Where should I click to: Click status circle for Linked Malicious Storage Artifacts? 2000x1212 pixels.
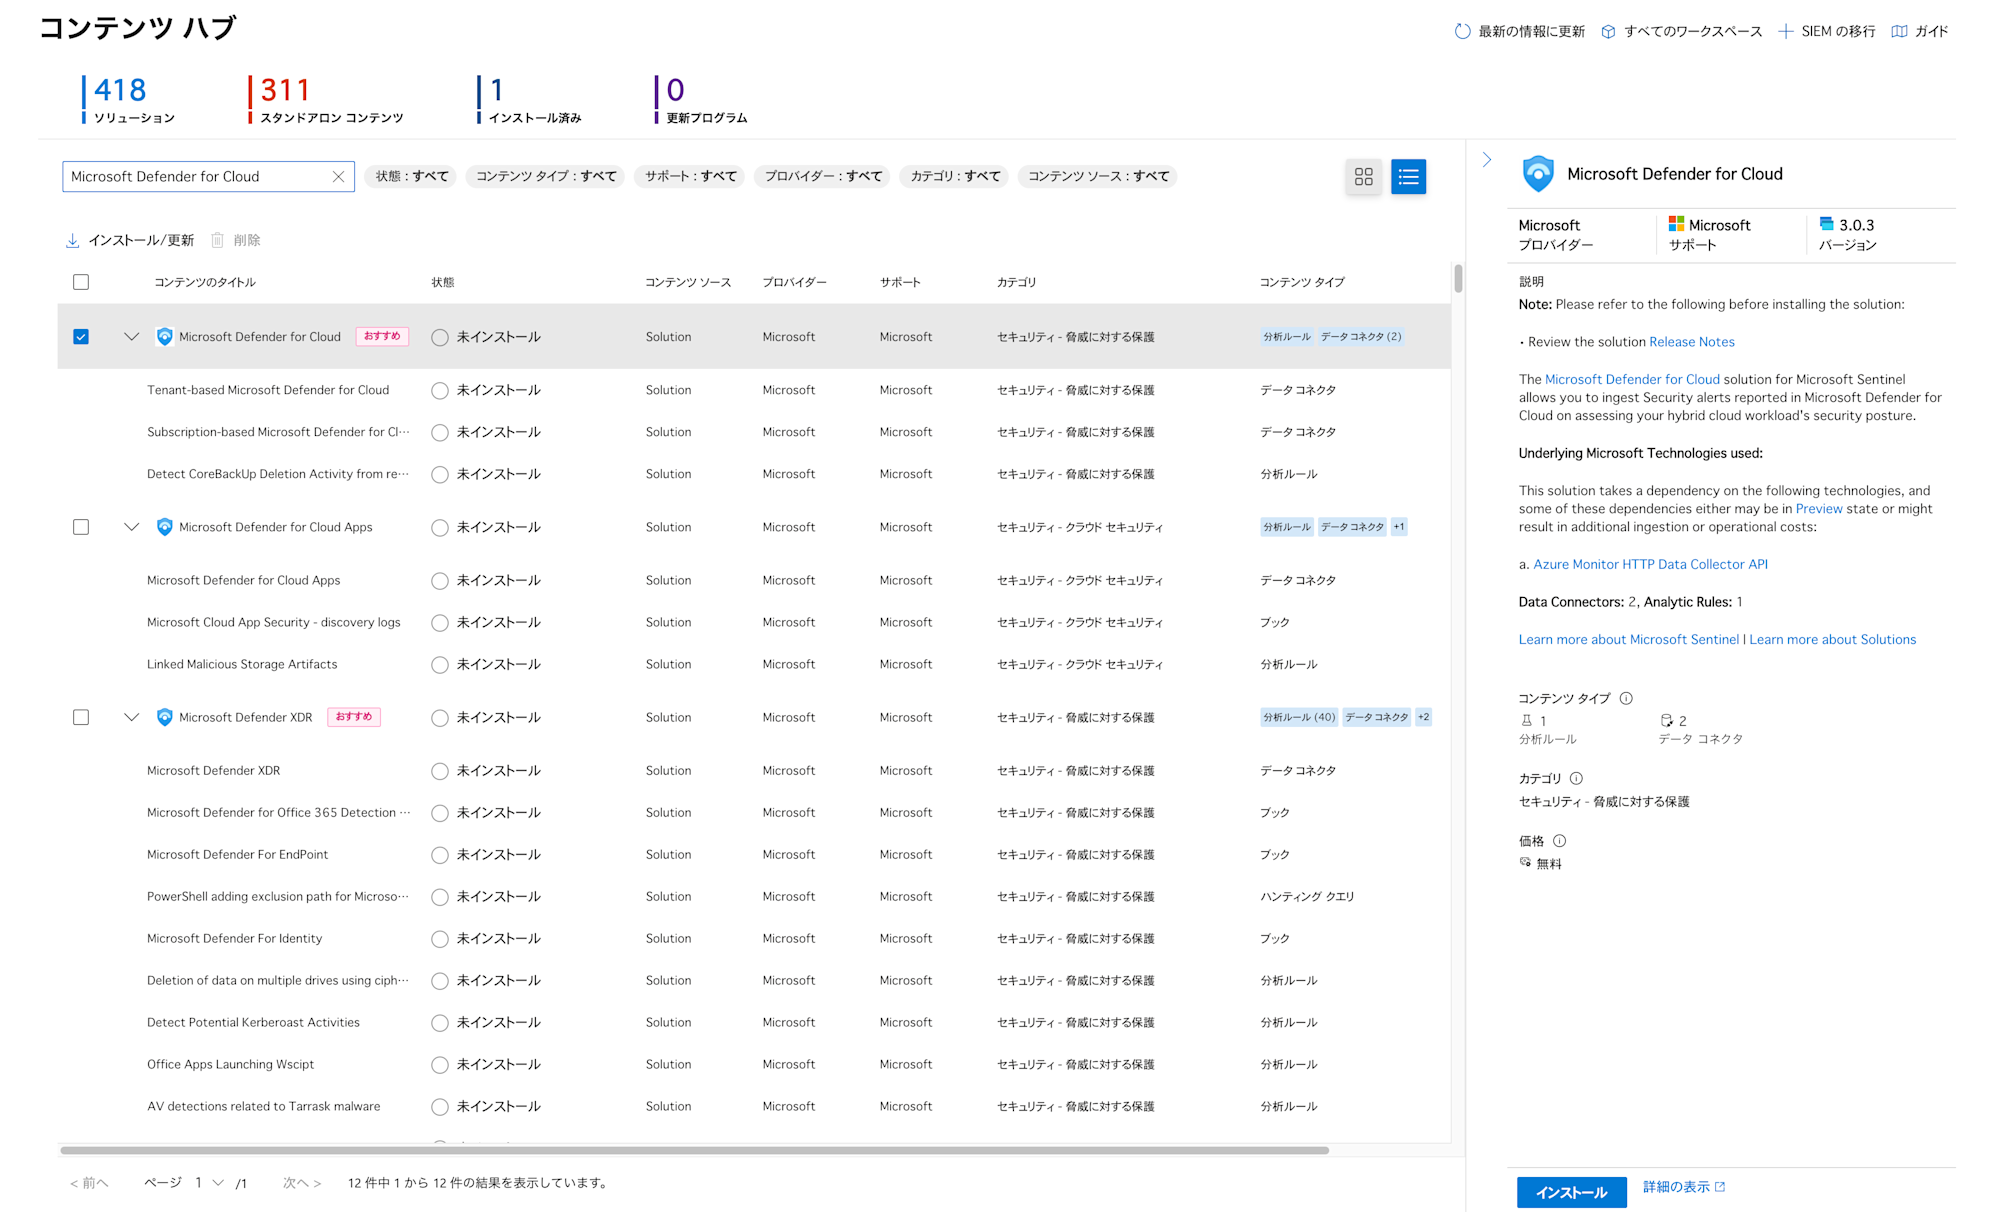pos(440,665)
